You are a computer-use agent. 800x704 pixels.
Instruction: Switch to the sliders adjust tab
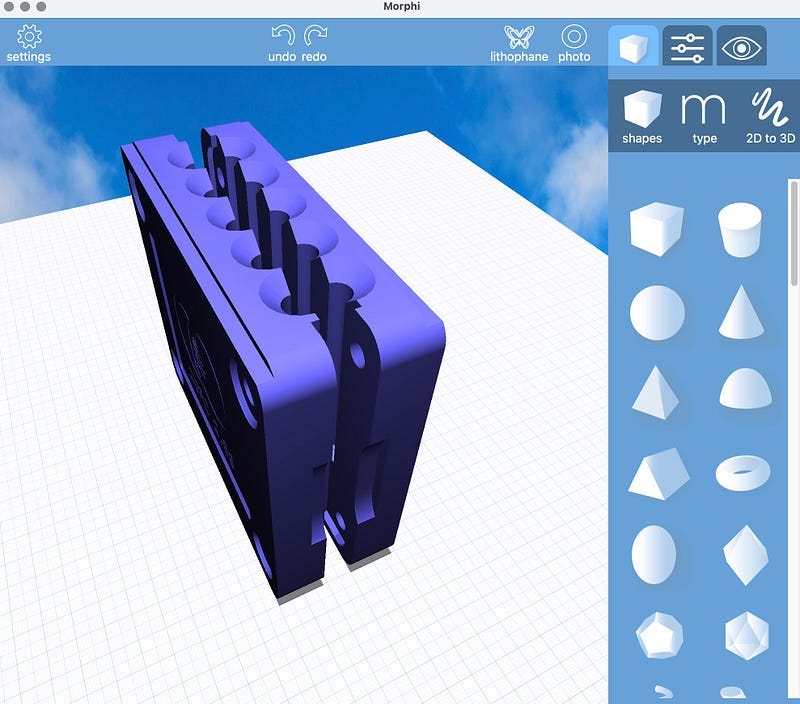[x=687, y=46]
